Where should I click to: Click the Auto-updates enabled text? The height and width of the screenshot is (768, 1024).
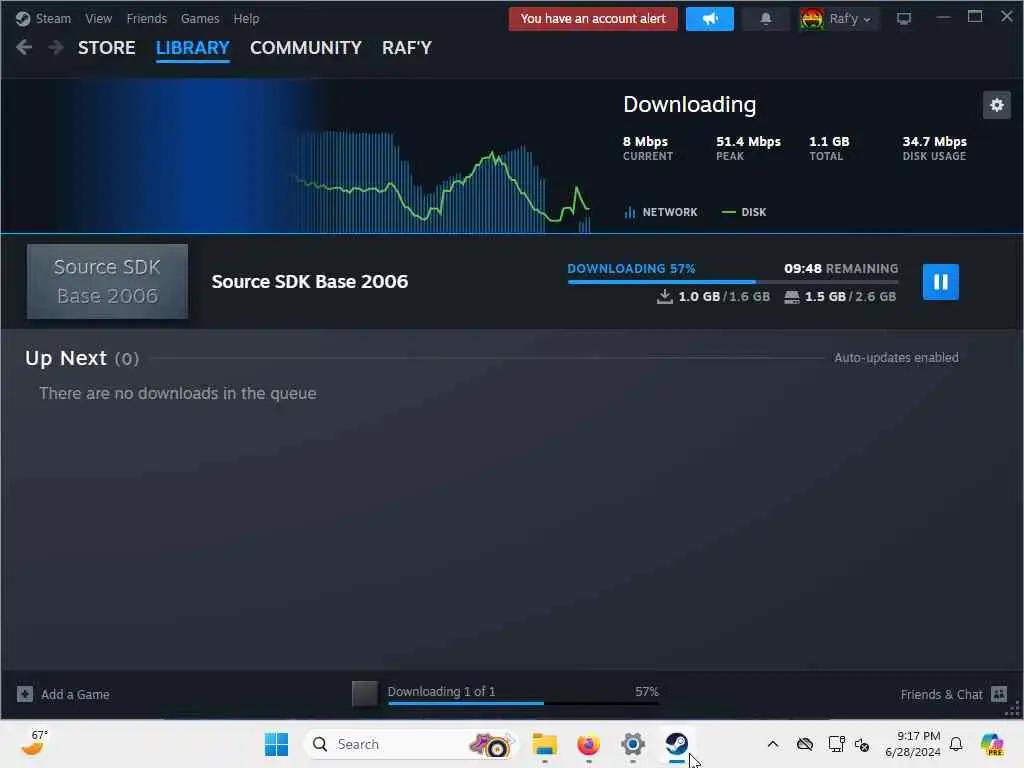[x=896, y=357]
